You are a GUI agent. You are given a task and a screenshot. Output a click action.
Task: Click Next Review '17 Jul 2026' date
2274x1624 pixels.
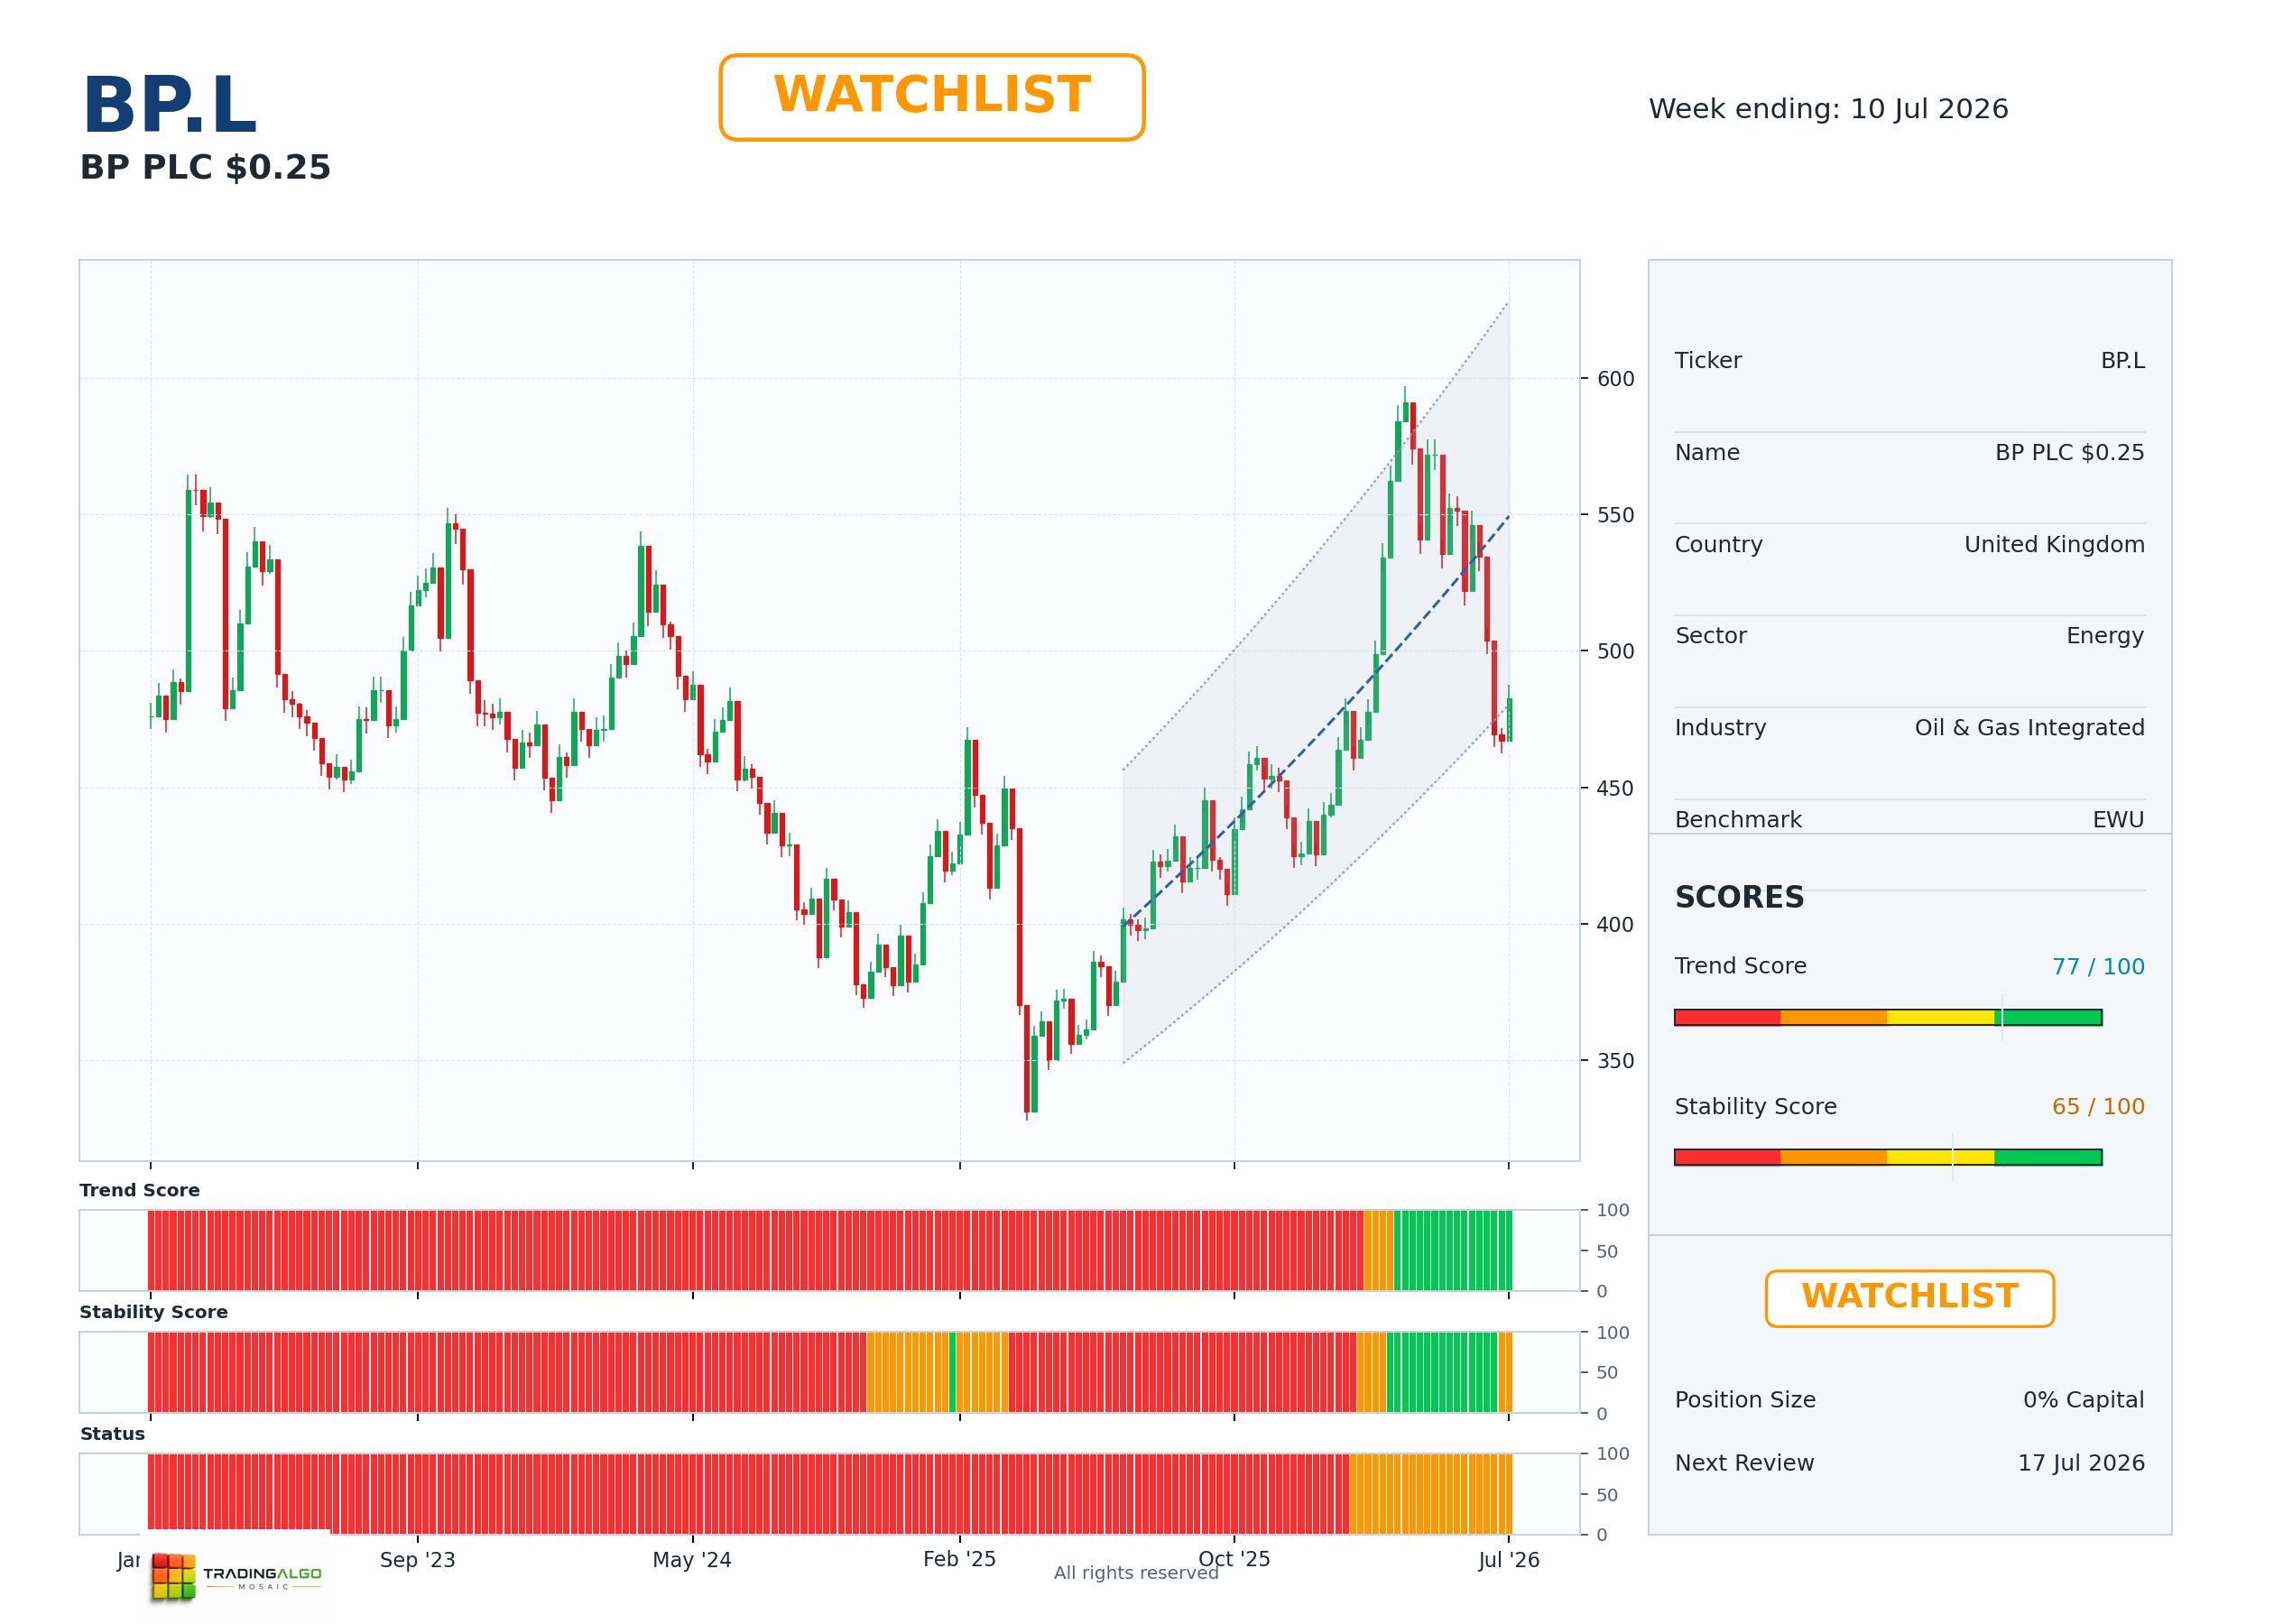(2081, 1463)
